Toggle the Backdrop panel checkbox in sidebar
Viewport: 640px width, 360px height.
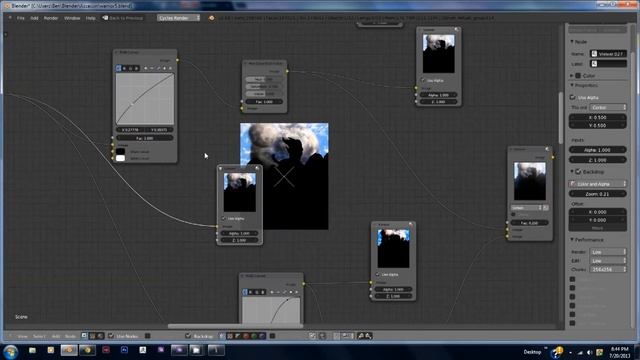578,172
